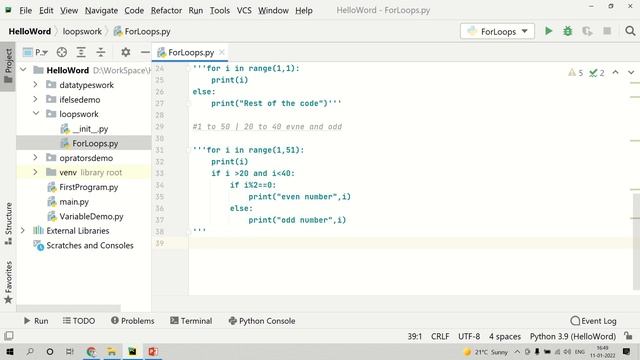Jump to next highlighted error arrow

[631, 72]
